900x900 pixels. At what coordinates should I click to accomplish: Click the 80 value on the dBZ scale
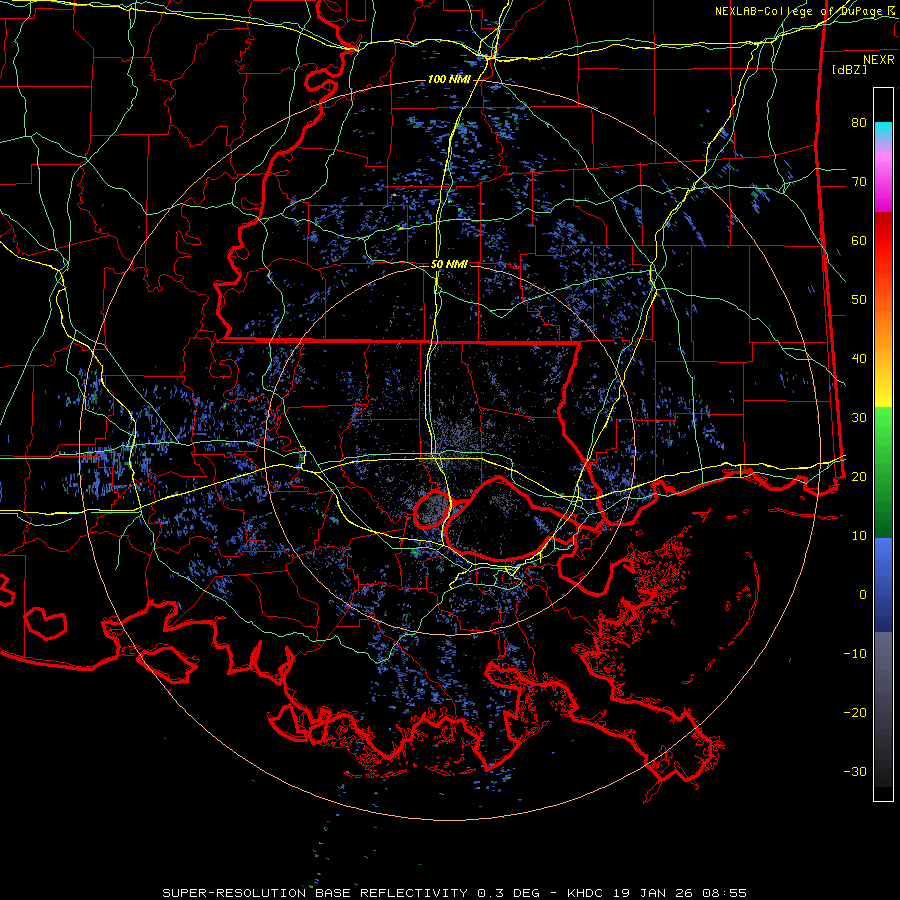click(x=859, y=123)
